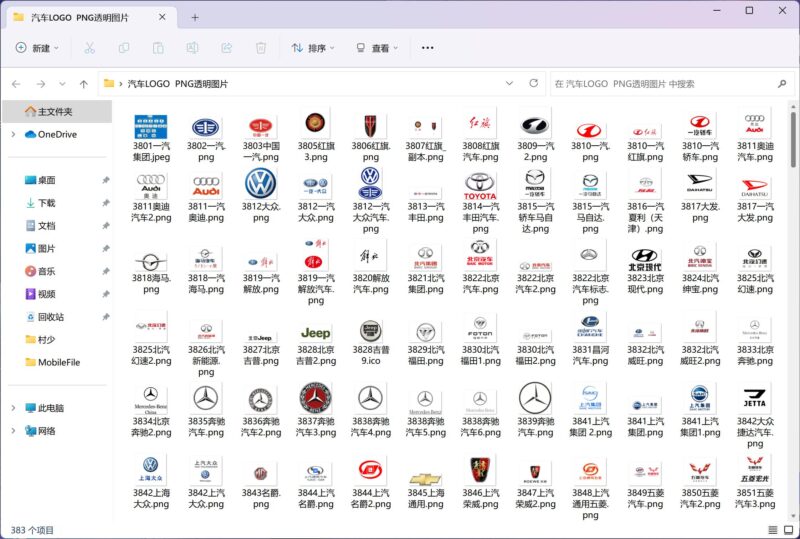Refresh the current folder view
The width and height of the screenshot is (800, 539).
click(532, 84)
